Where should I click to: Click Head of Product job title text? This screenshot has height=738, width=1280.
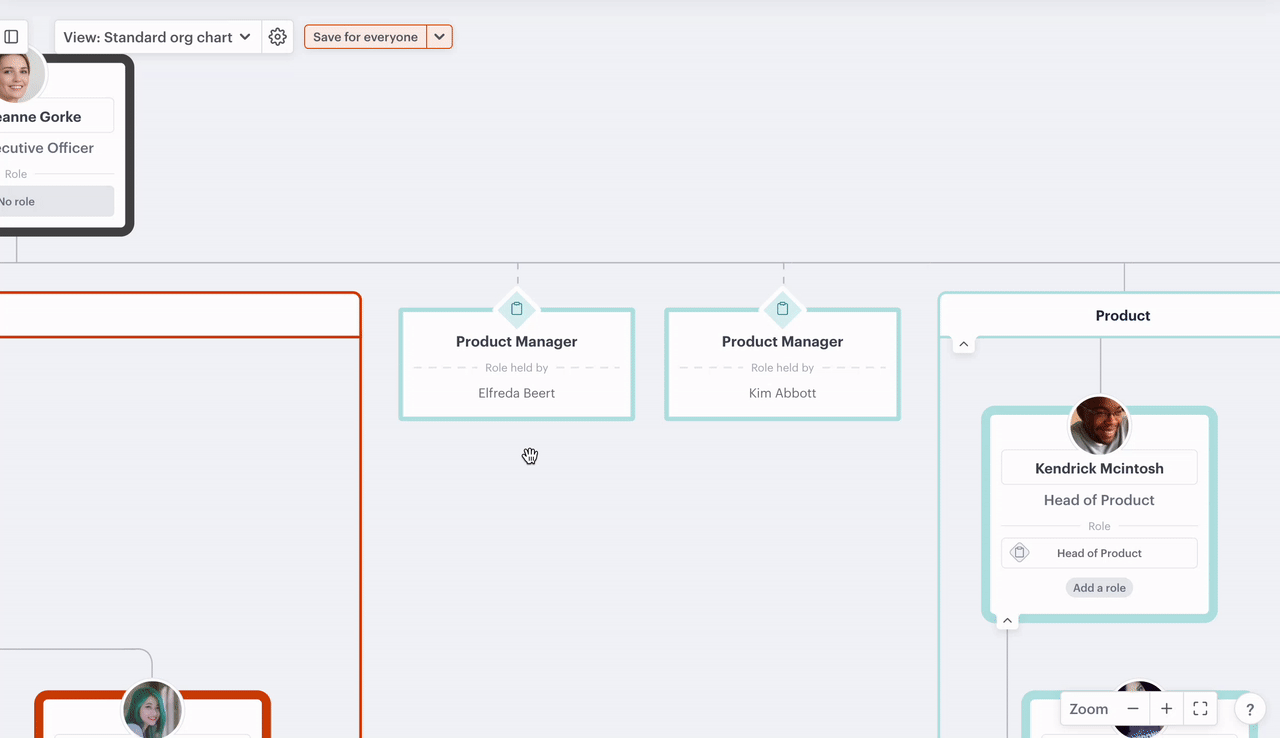coord(1099,500)
